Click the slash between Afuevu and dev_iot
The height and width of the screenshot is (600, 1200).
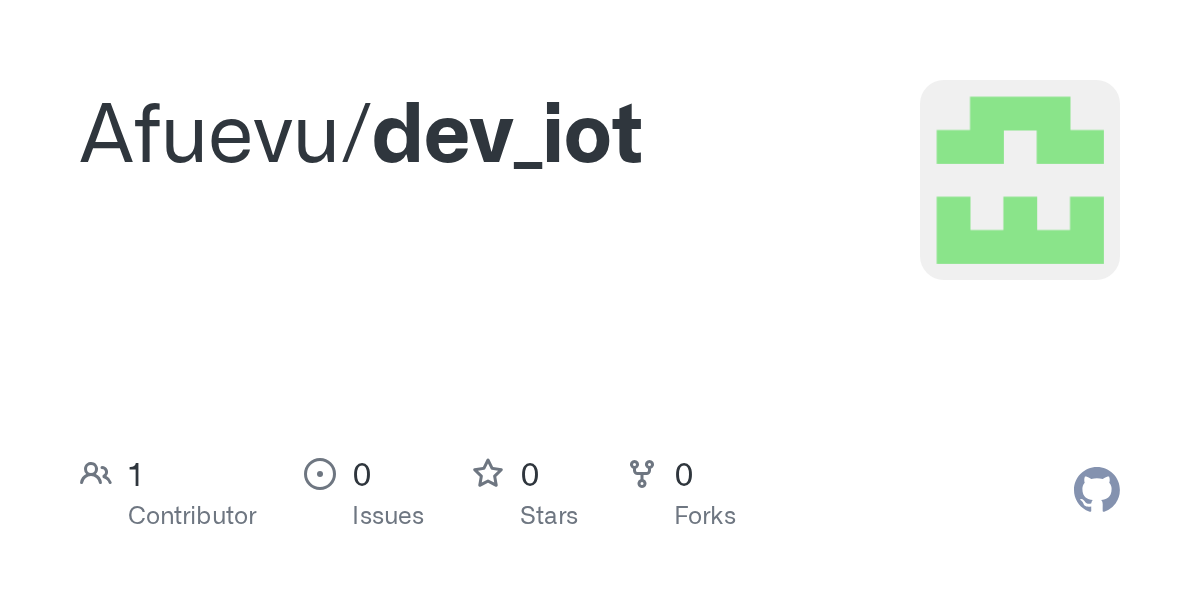pyautogui.click(x=356, y=134)
